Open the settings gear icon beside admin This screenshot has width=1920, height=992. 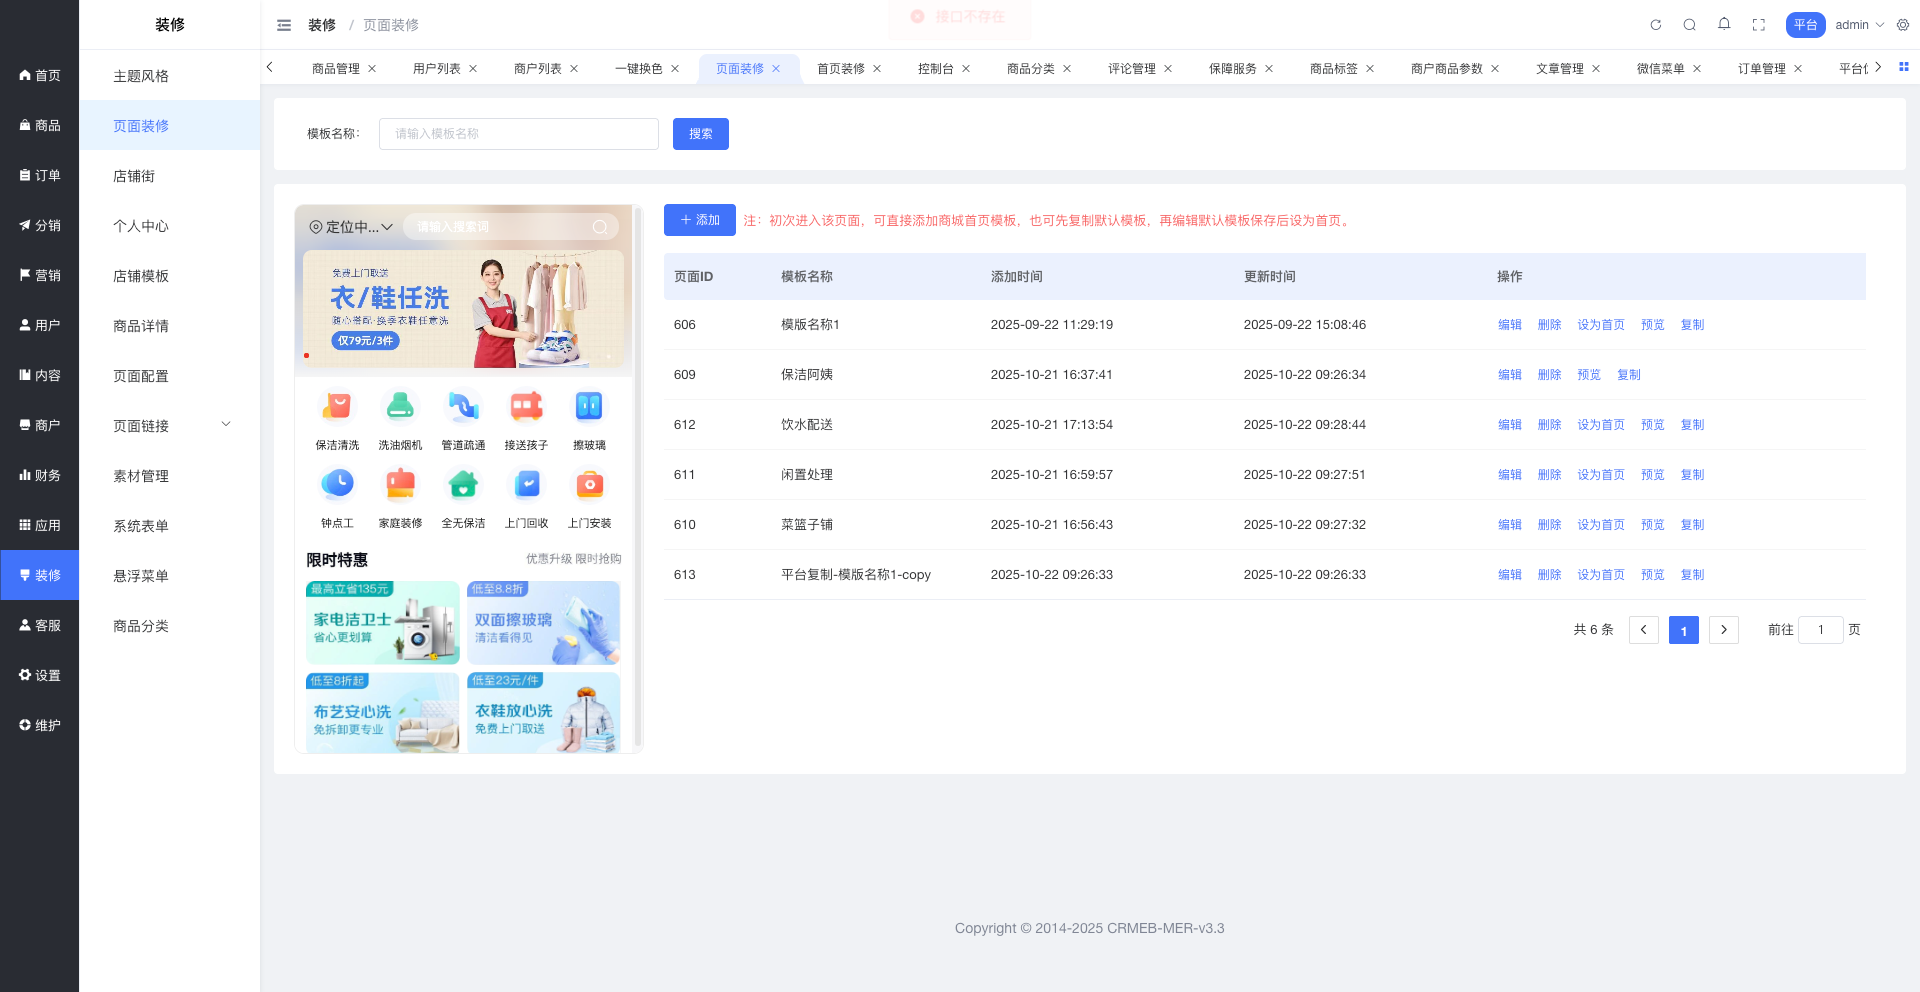point(1902,25)
